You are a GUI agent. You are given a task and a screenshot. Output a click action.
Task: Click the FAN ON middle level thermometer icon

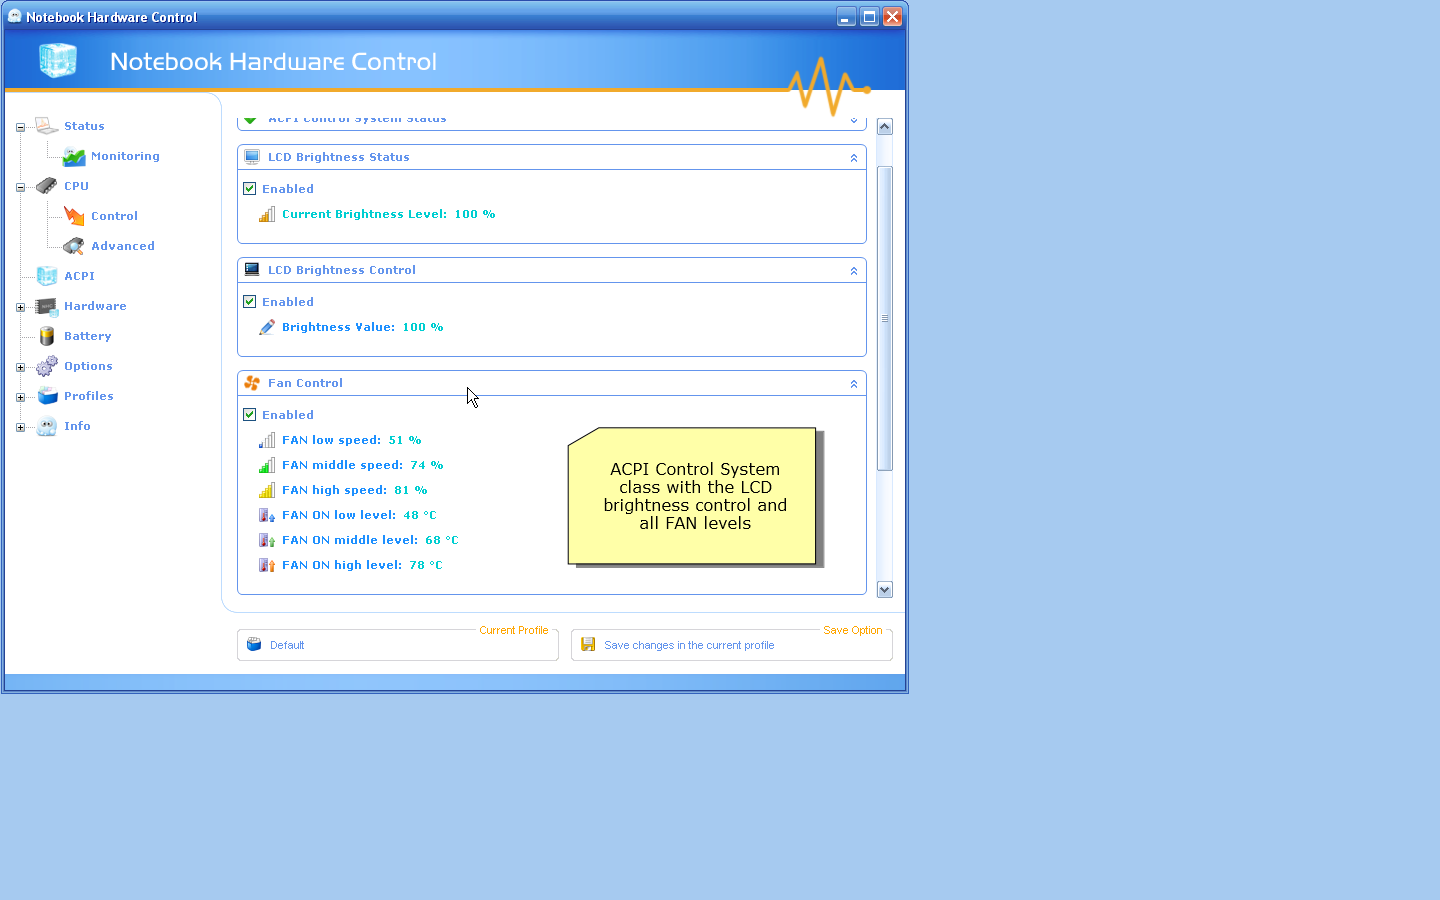point(267,540)
